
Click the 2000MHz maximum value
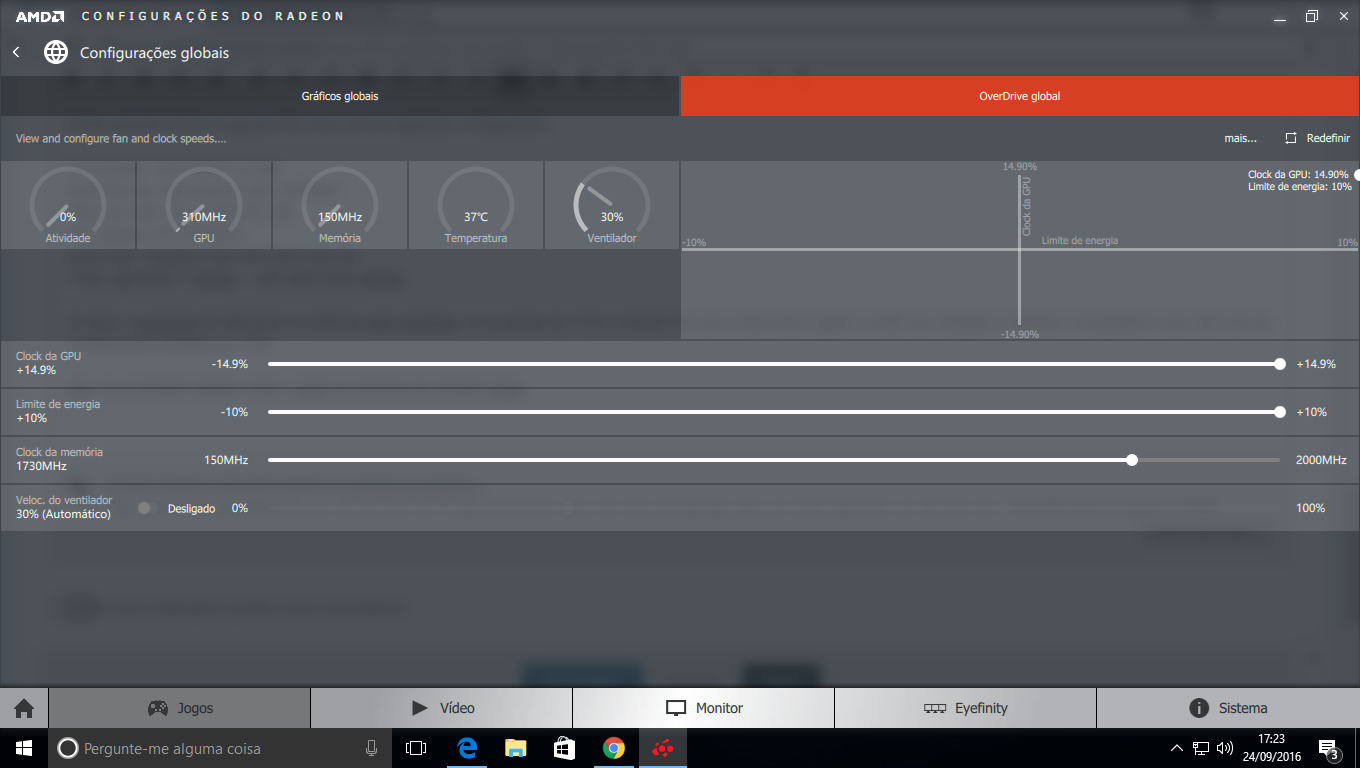pyautogui.click(x=1321, y=460)
